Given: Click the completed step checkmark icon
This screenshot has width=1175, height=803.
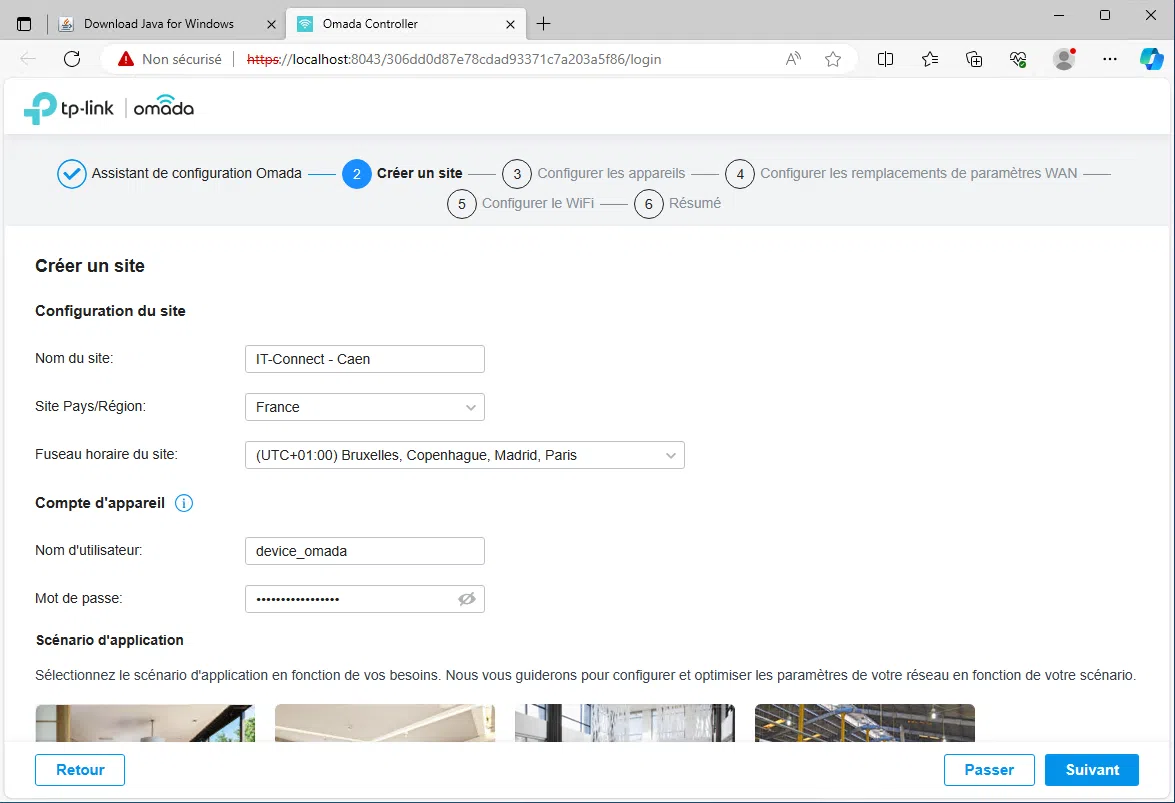Looking at the screenshot, I should [x=71, y=174].
